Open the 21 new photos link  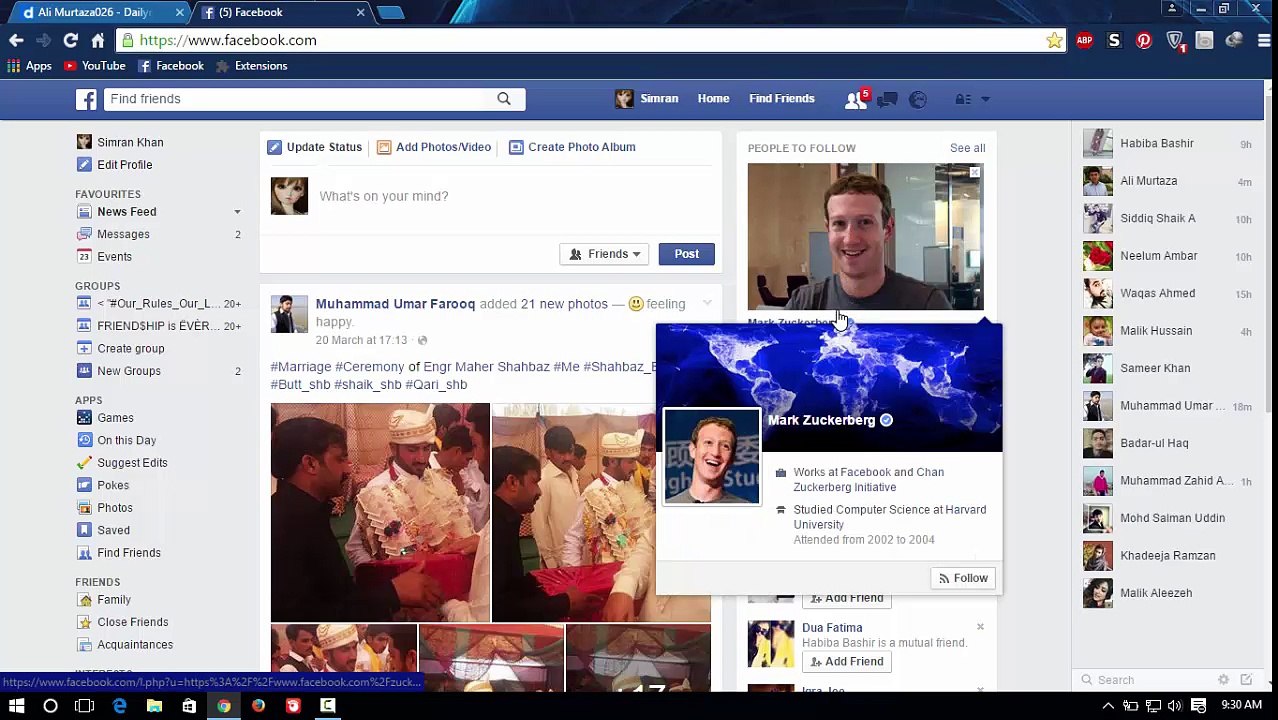564,304
